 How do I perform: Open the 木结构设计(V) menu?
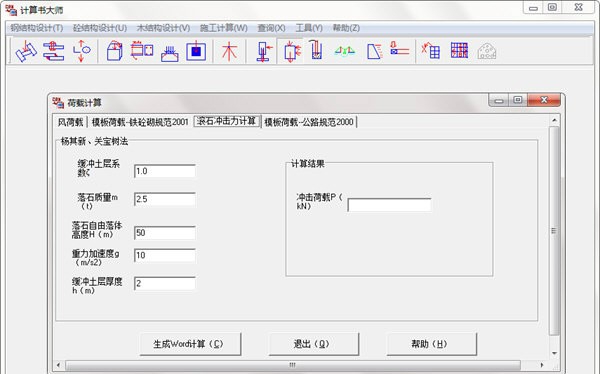click(163, 28)
